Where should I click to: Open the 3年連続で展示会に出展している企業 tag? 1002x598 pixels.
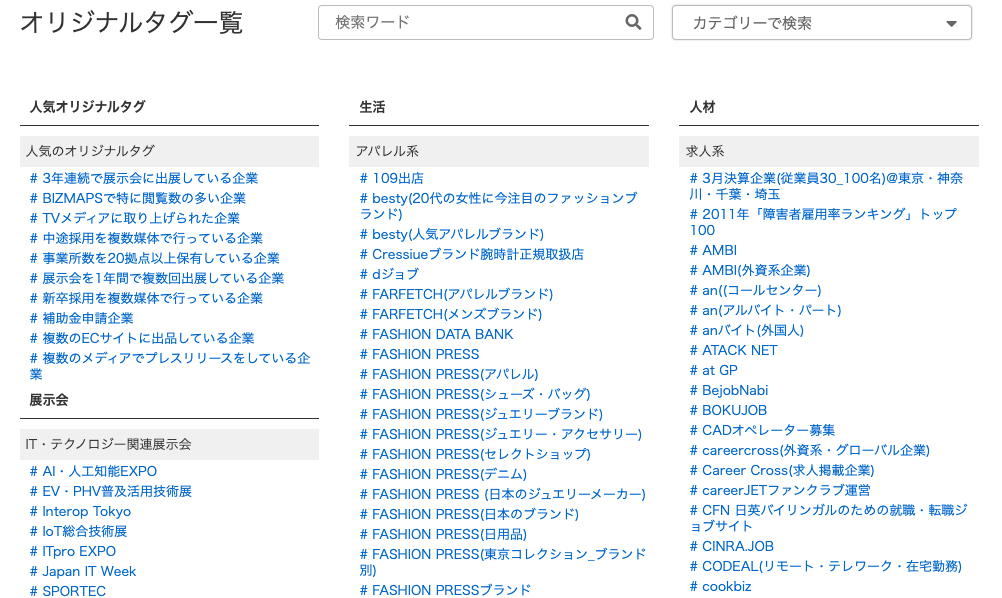pos(150,178)
